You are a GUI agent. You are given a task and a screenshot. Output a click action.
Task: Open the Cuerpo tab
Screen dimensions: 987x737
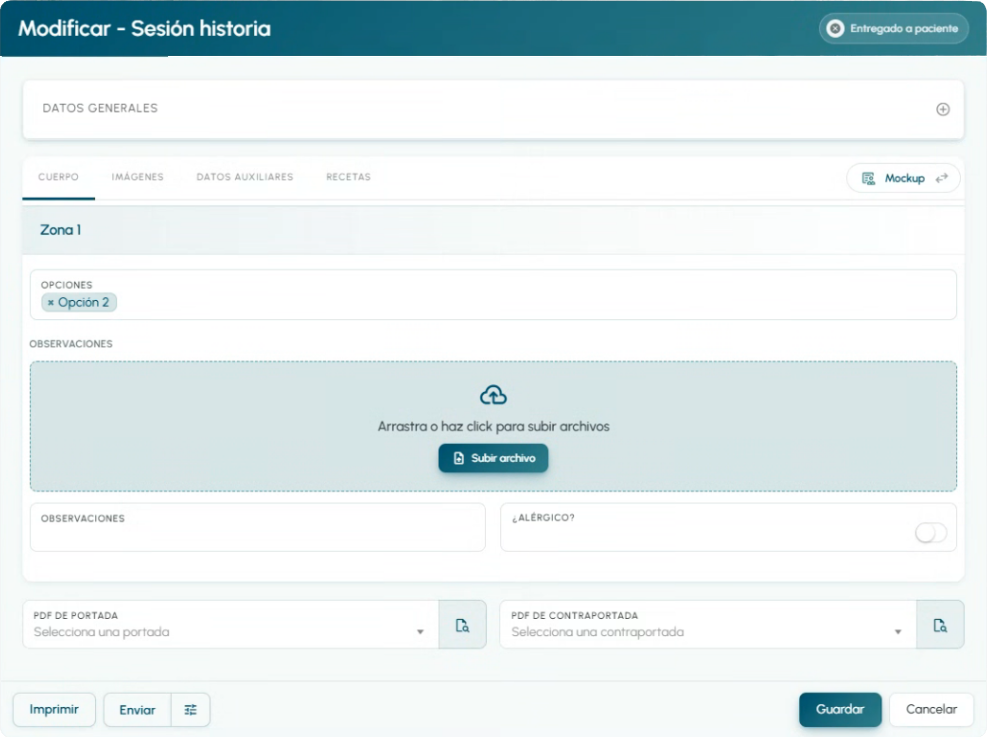(x=59, y=177)
